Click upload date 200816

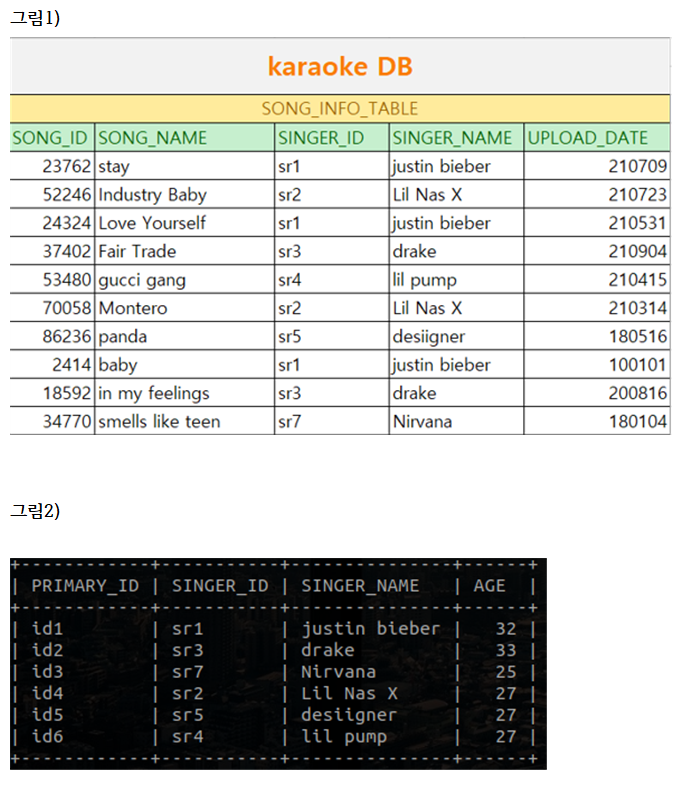pos(597,393)
